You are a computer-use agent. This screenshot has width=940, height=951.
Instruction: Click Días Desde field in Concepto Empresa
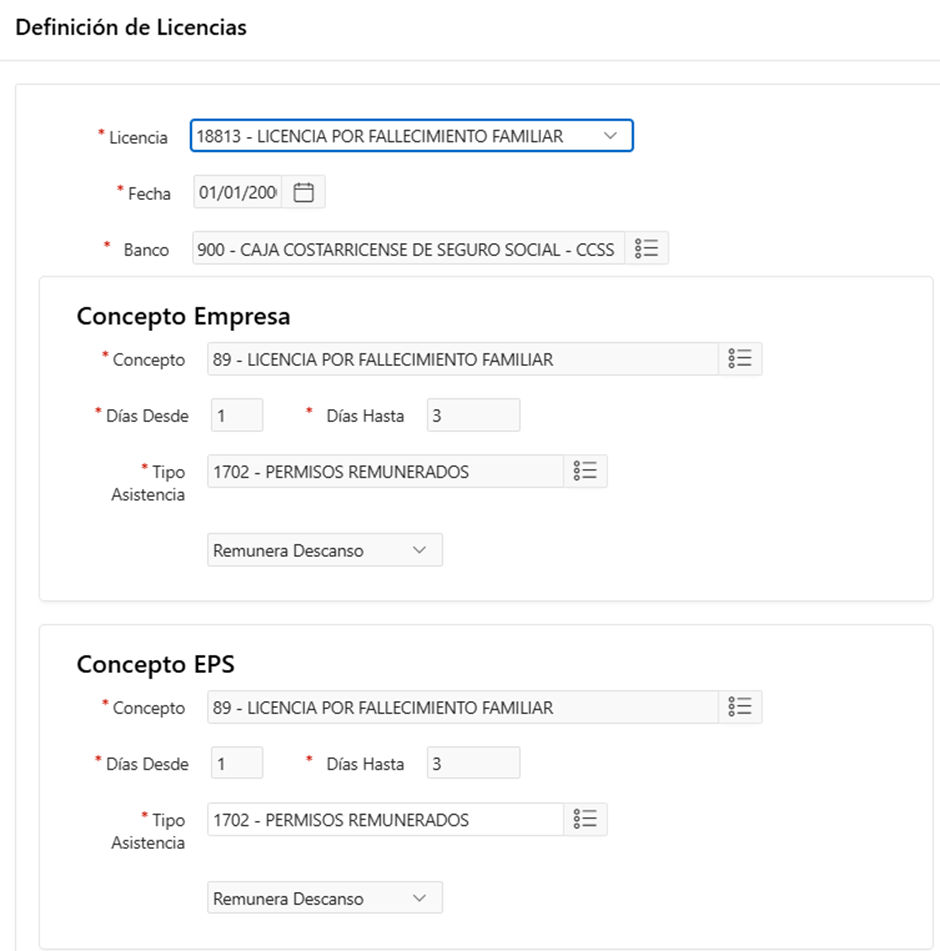(x=237, y=415)
